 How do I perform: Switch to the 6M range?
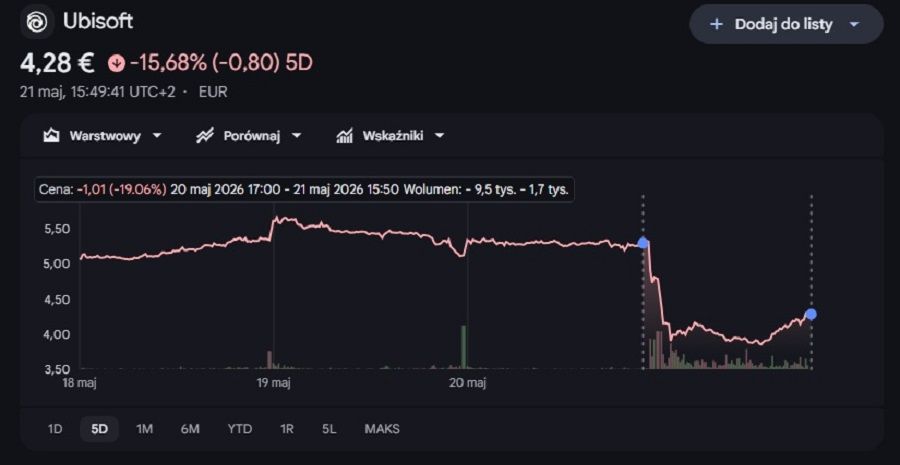pyautogui.click(x=190, y=429)
